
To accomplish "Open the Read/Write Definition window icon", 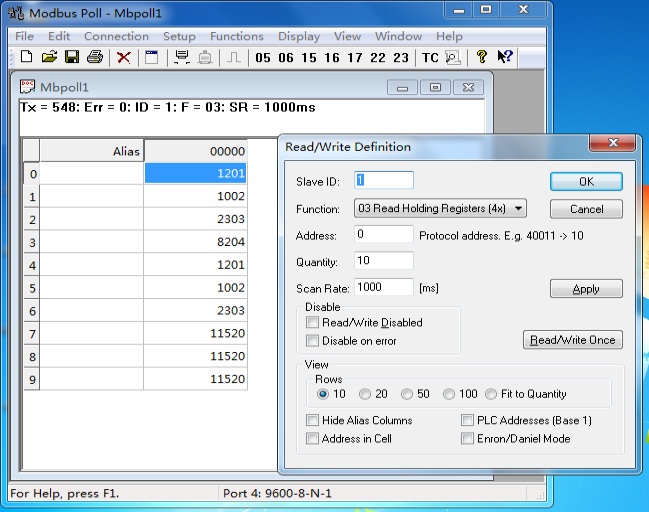I will pyautogui.click(x=151, y=57).
